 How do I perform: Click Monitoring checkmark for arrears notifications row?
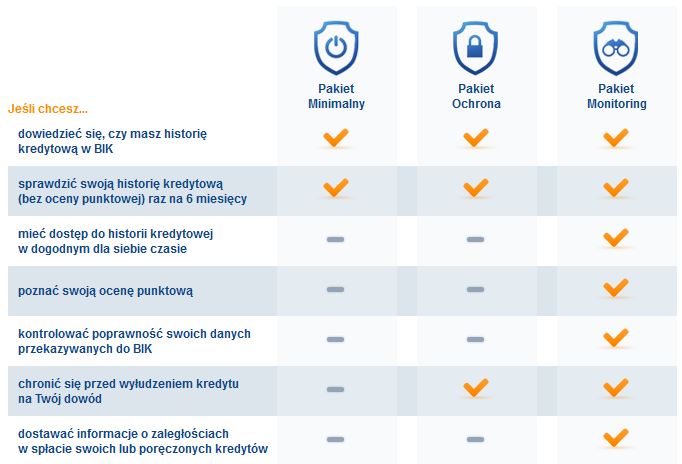coord(616,438)
